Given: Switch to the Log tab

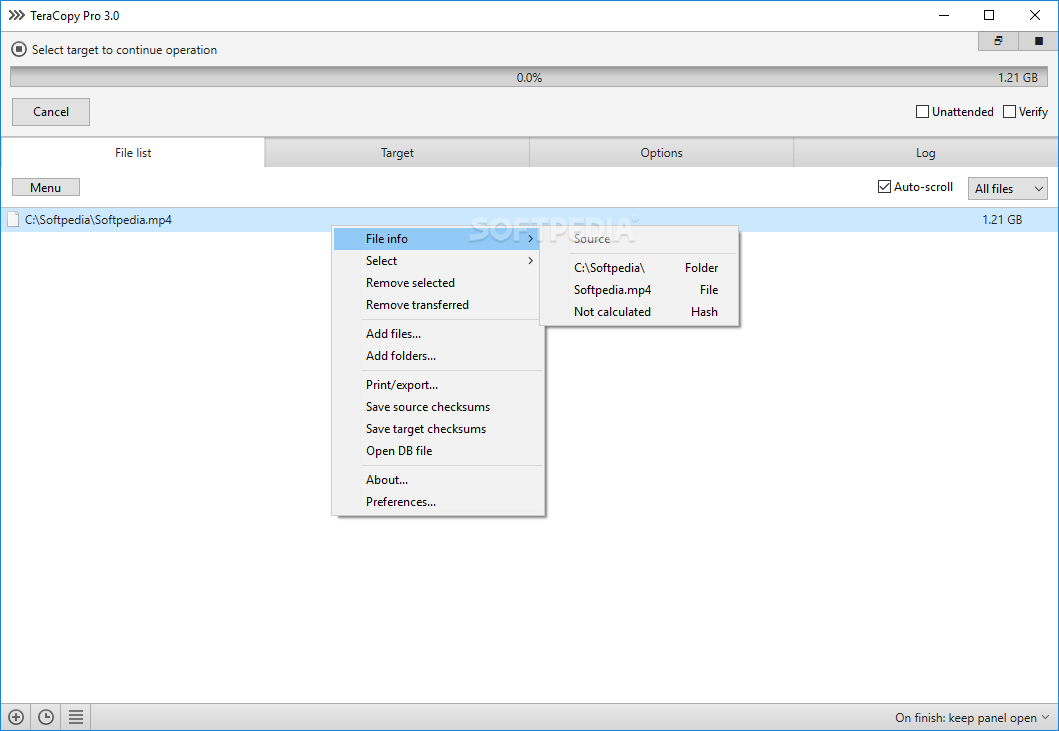Looking at the screenshot, I should (x=925, y=153).
